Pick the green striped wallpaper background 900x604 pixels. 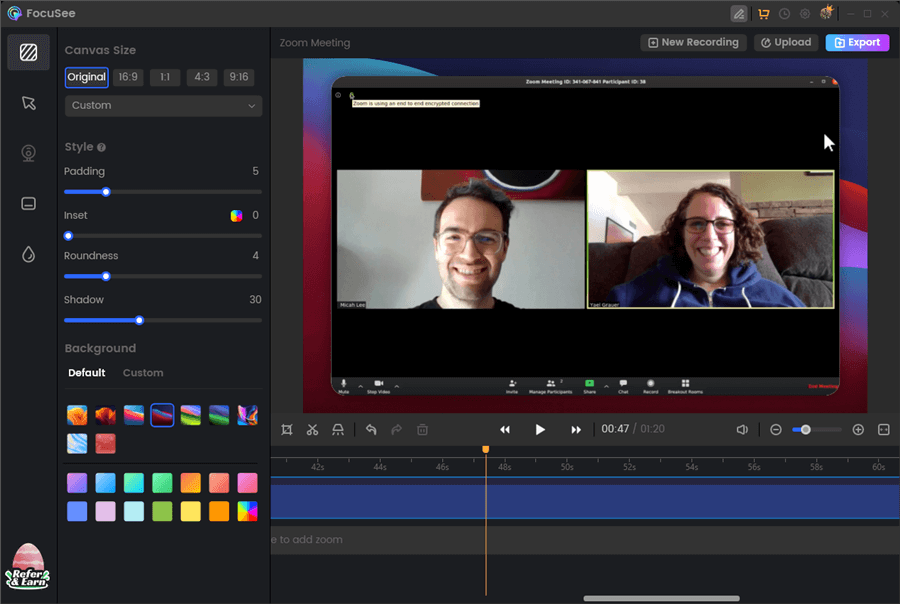(x=191, y=415)
